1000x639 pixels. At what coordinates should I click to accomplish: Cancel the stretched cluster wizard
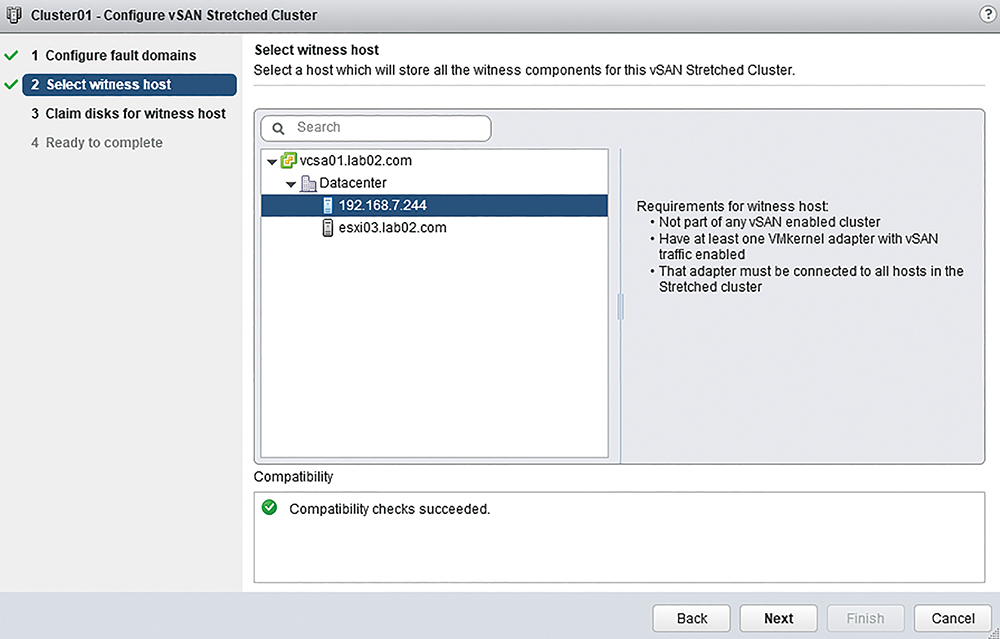pos(953,618)
